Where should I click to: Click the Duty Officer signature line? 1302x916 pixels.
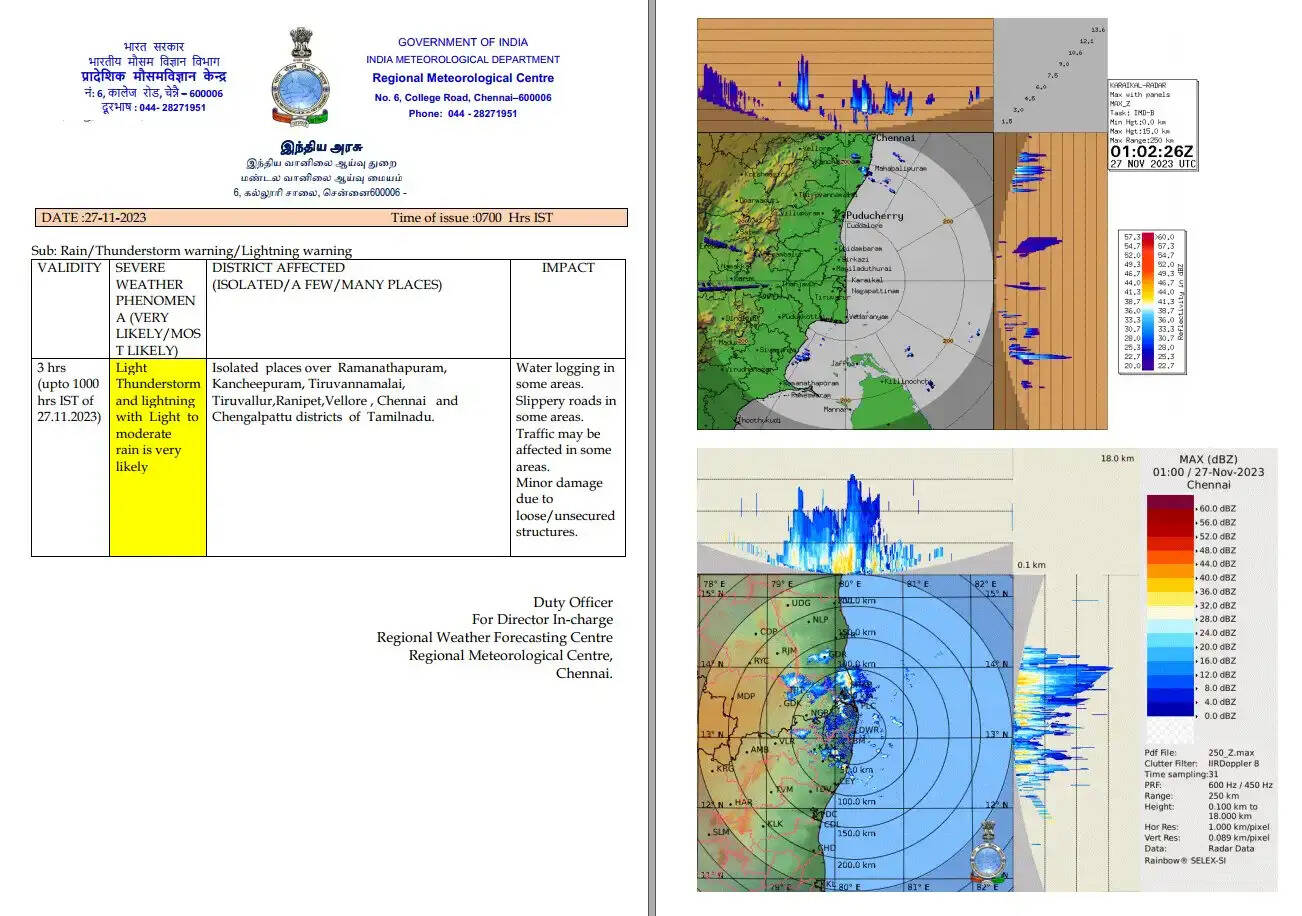click(572, 602)
